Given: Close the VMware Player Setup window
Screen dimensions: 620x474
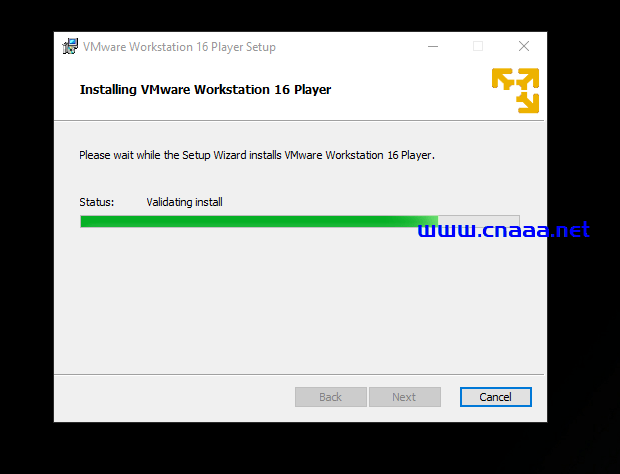Looking at the screenshot, I should [524, 46].
